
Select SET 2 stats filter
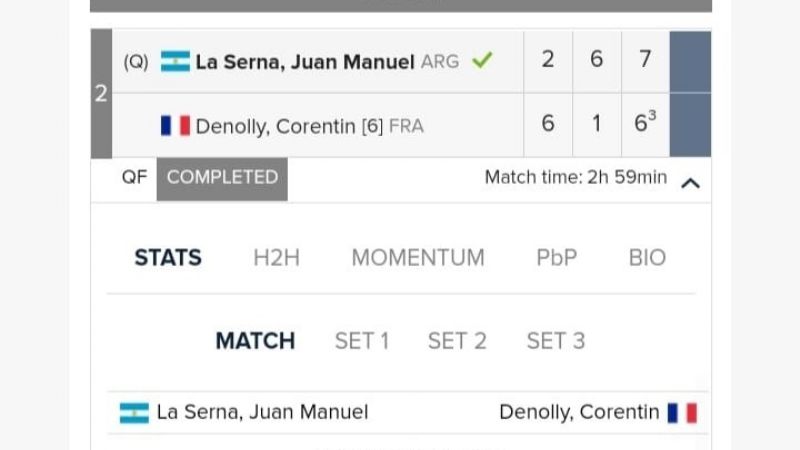457,341
